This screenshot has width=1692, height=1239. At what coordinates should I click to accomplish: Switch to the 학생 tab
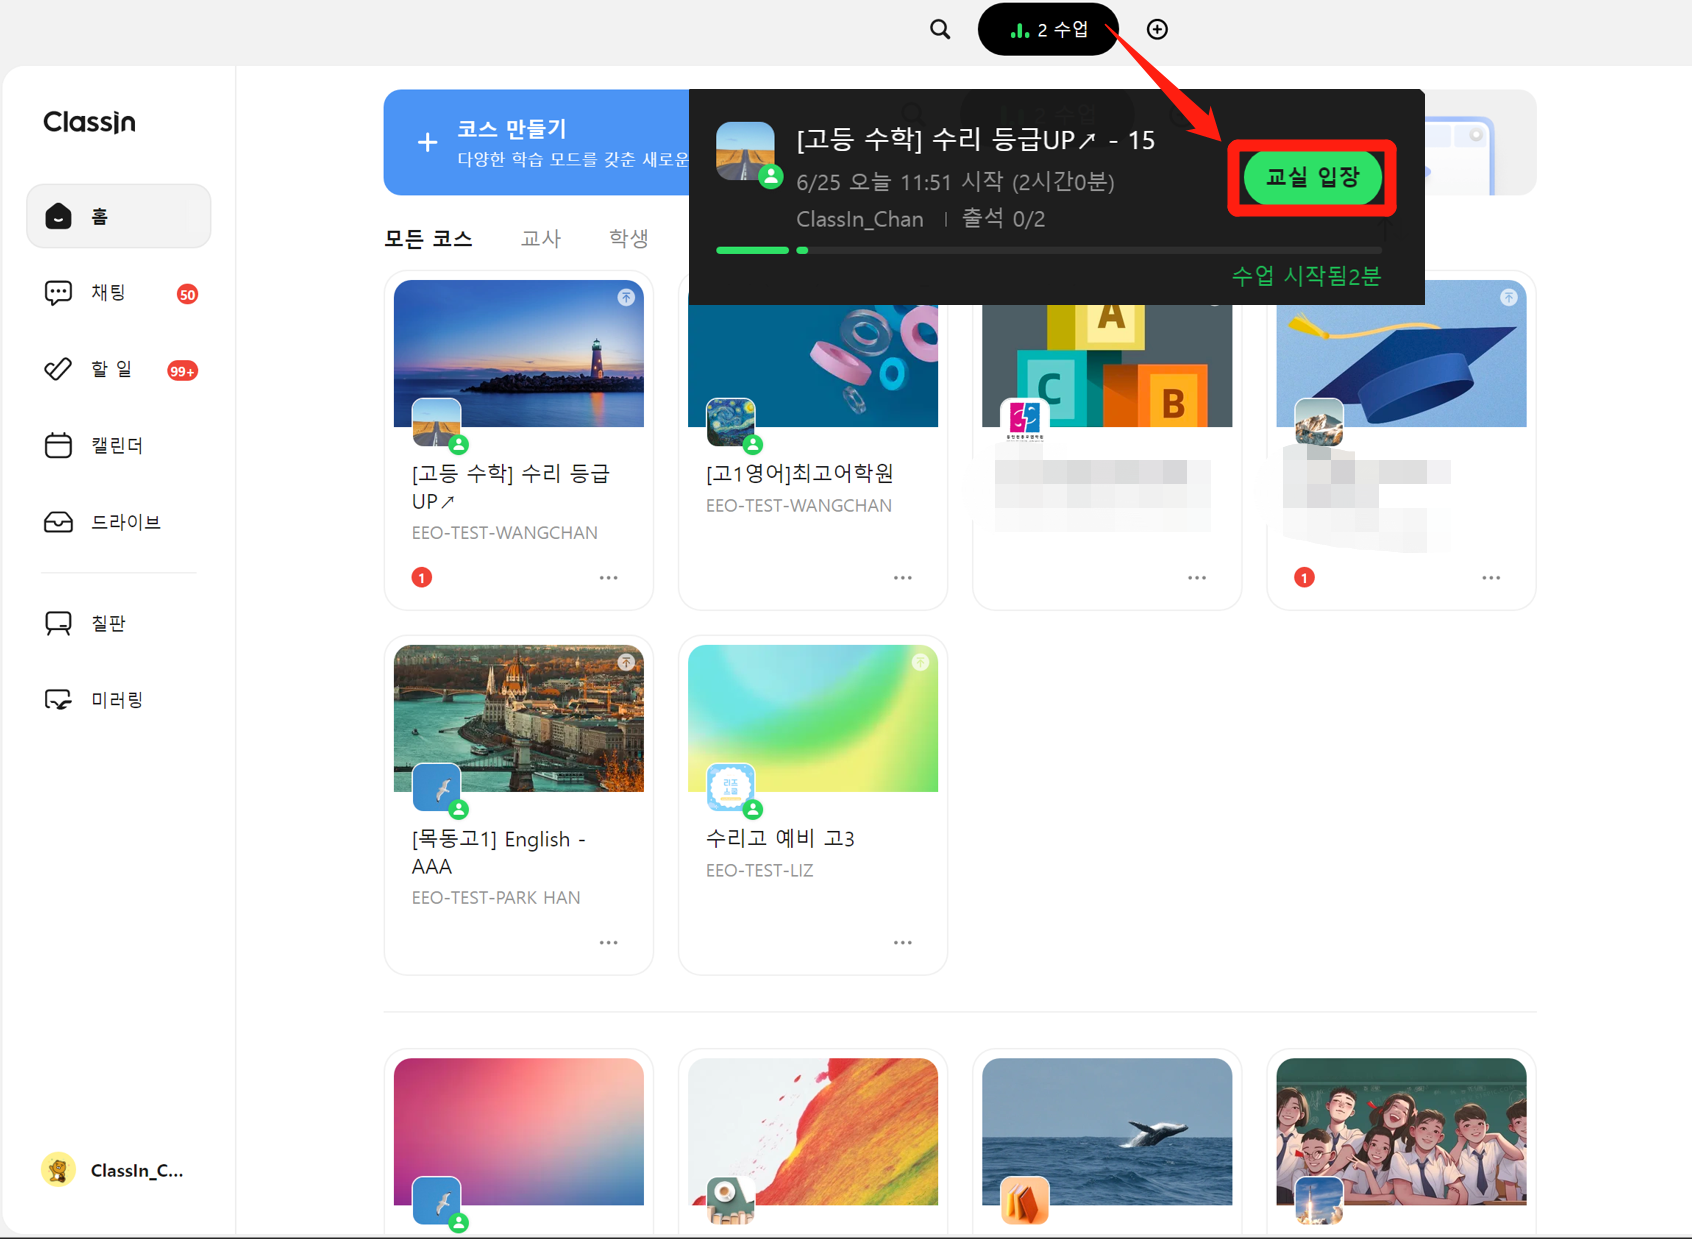click(x=629, y=238)
